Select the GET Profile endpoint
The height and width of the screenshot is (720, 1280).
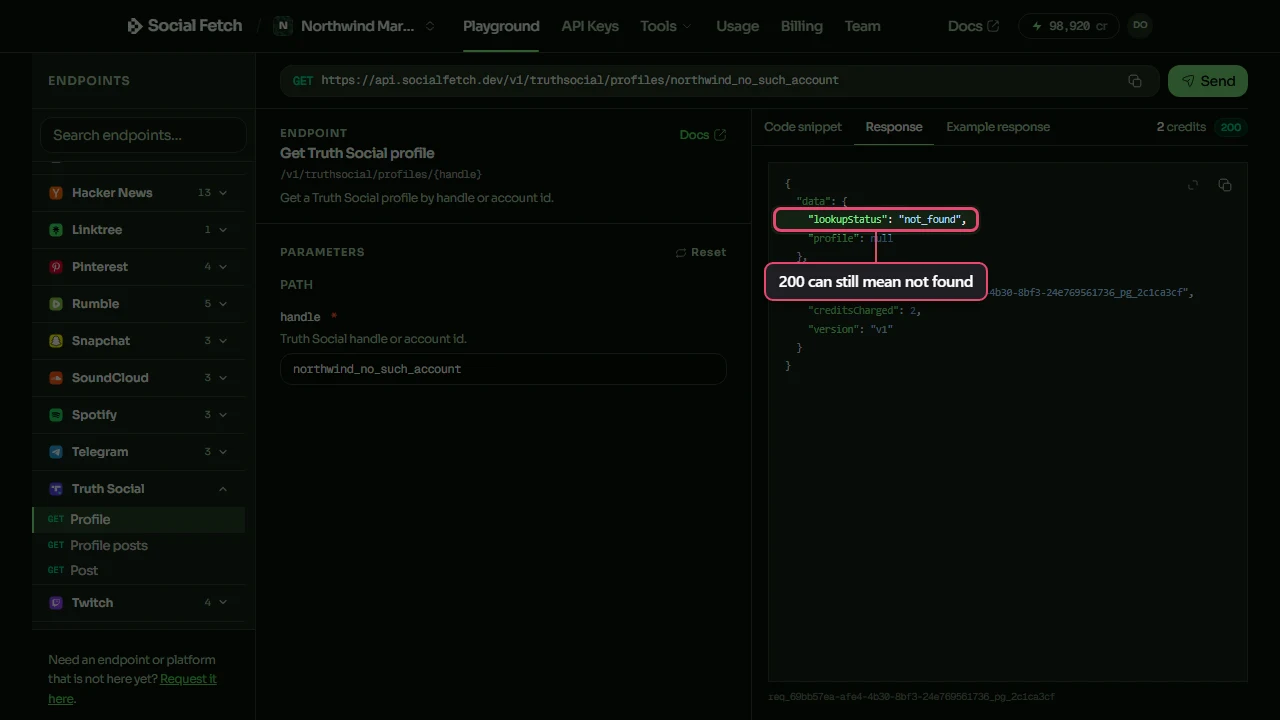(139, 519)
